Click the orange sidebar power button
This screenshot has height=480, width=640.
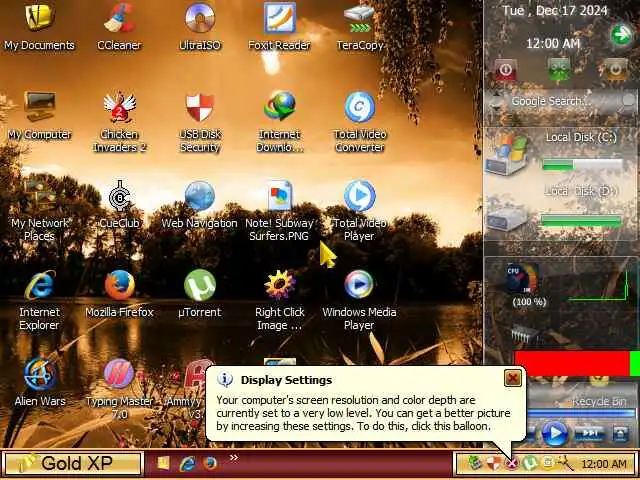click(x=616, y=70)
